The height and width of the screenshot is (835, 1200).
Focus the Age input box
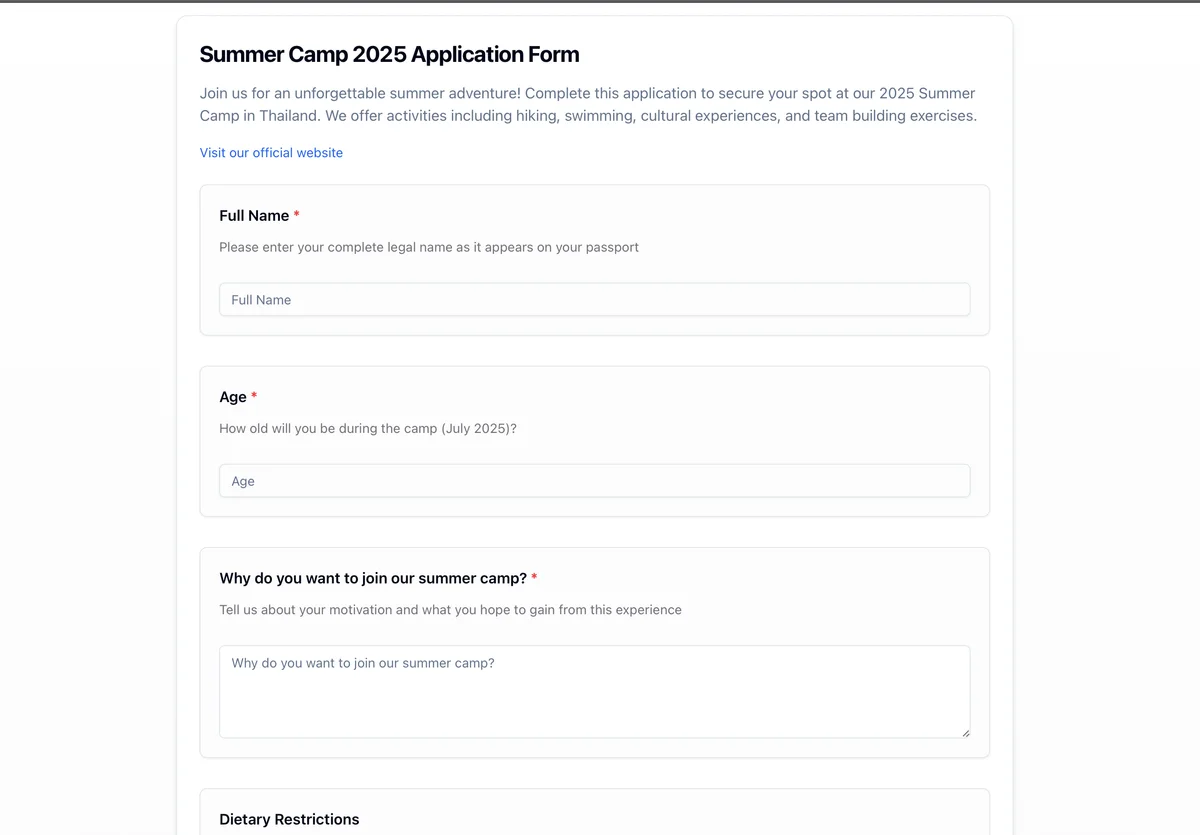click(594, 481)
